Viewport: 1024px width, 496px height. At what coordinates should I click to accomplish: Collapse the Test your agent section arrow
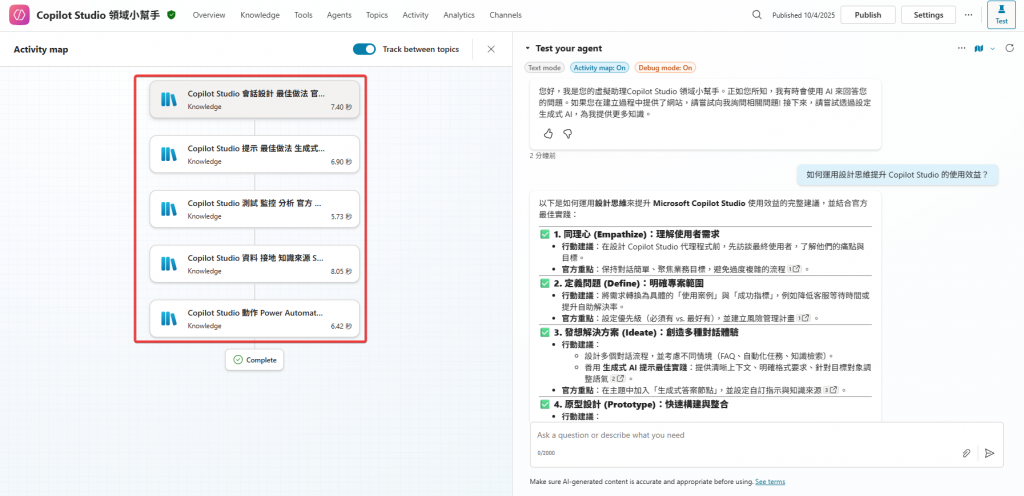(x=527, y=48)
